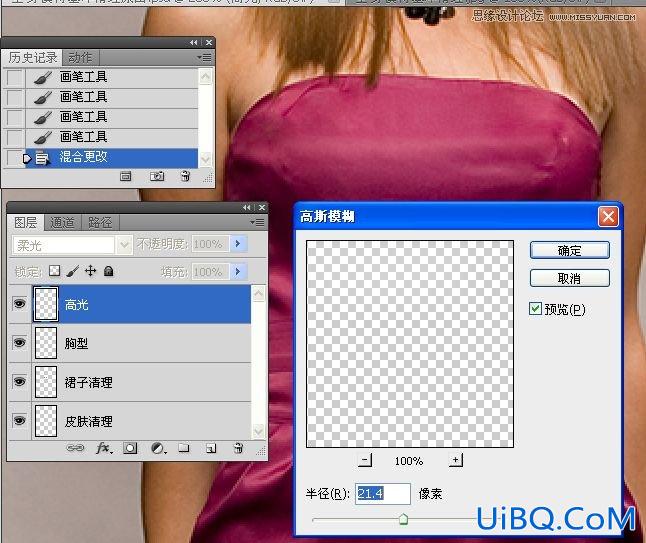
Task: Zoom in Gaussian Blur preview plus button
Action: pyautogui.click(x=455, y=460)
